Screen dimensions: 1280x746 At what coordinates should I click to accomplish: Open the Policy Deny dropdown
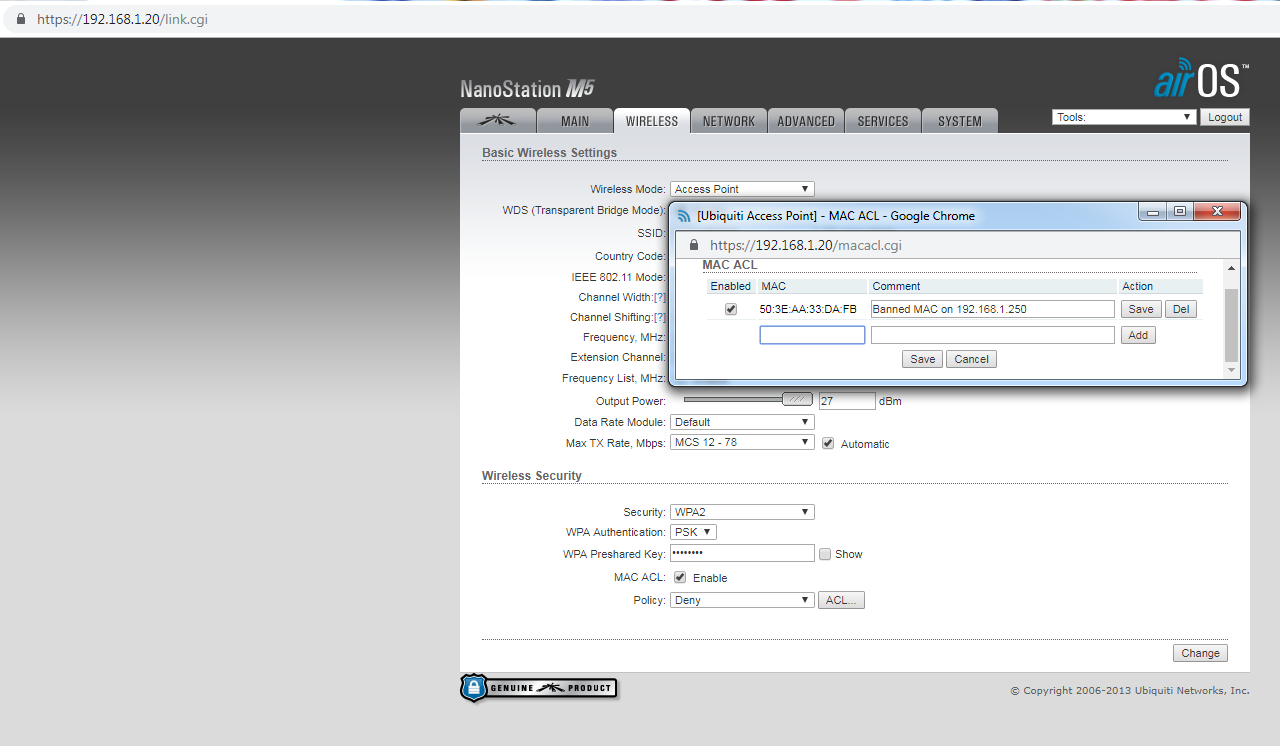(742, 600)
